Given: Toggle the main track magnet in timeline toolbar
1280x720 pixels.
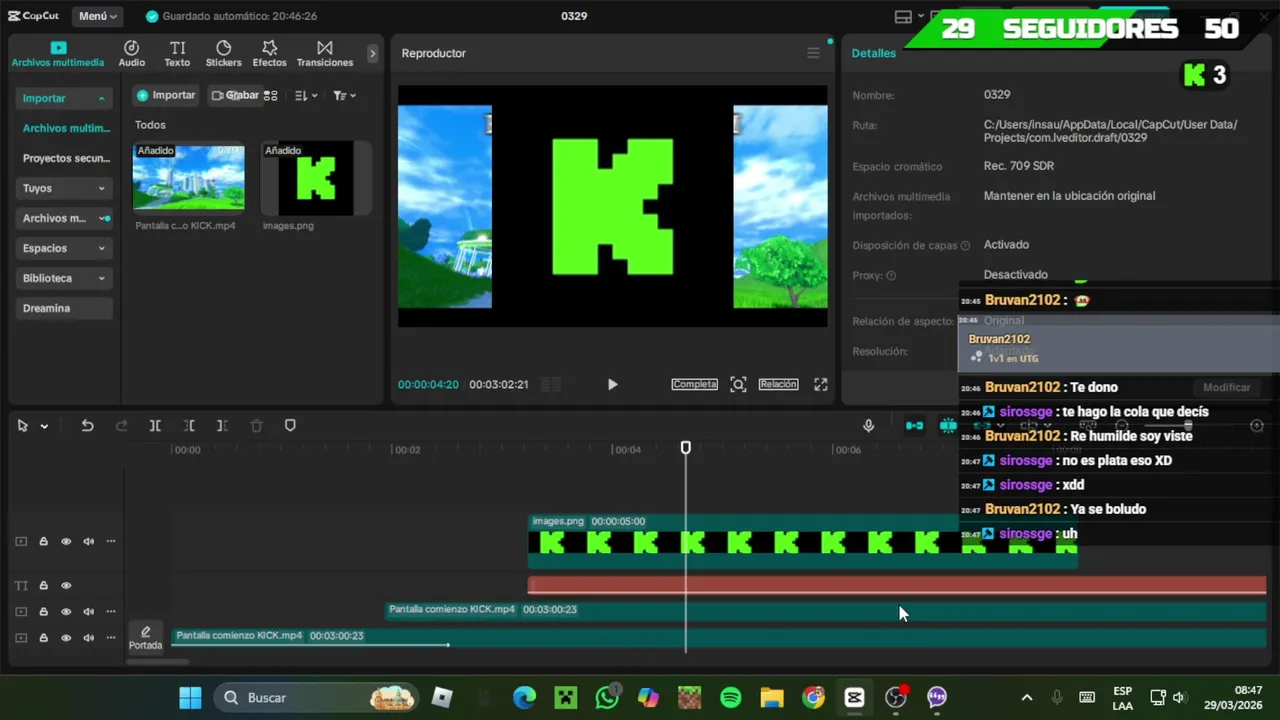Looking at the screenshot, I should coord(914,426).
